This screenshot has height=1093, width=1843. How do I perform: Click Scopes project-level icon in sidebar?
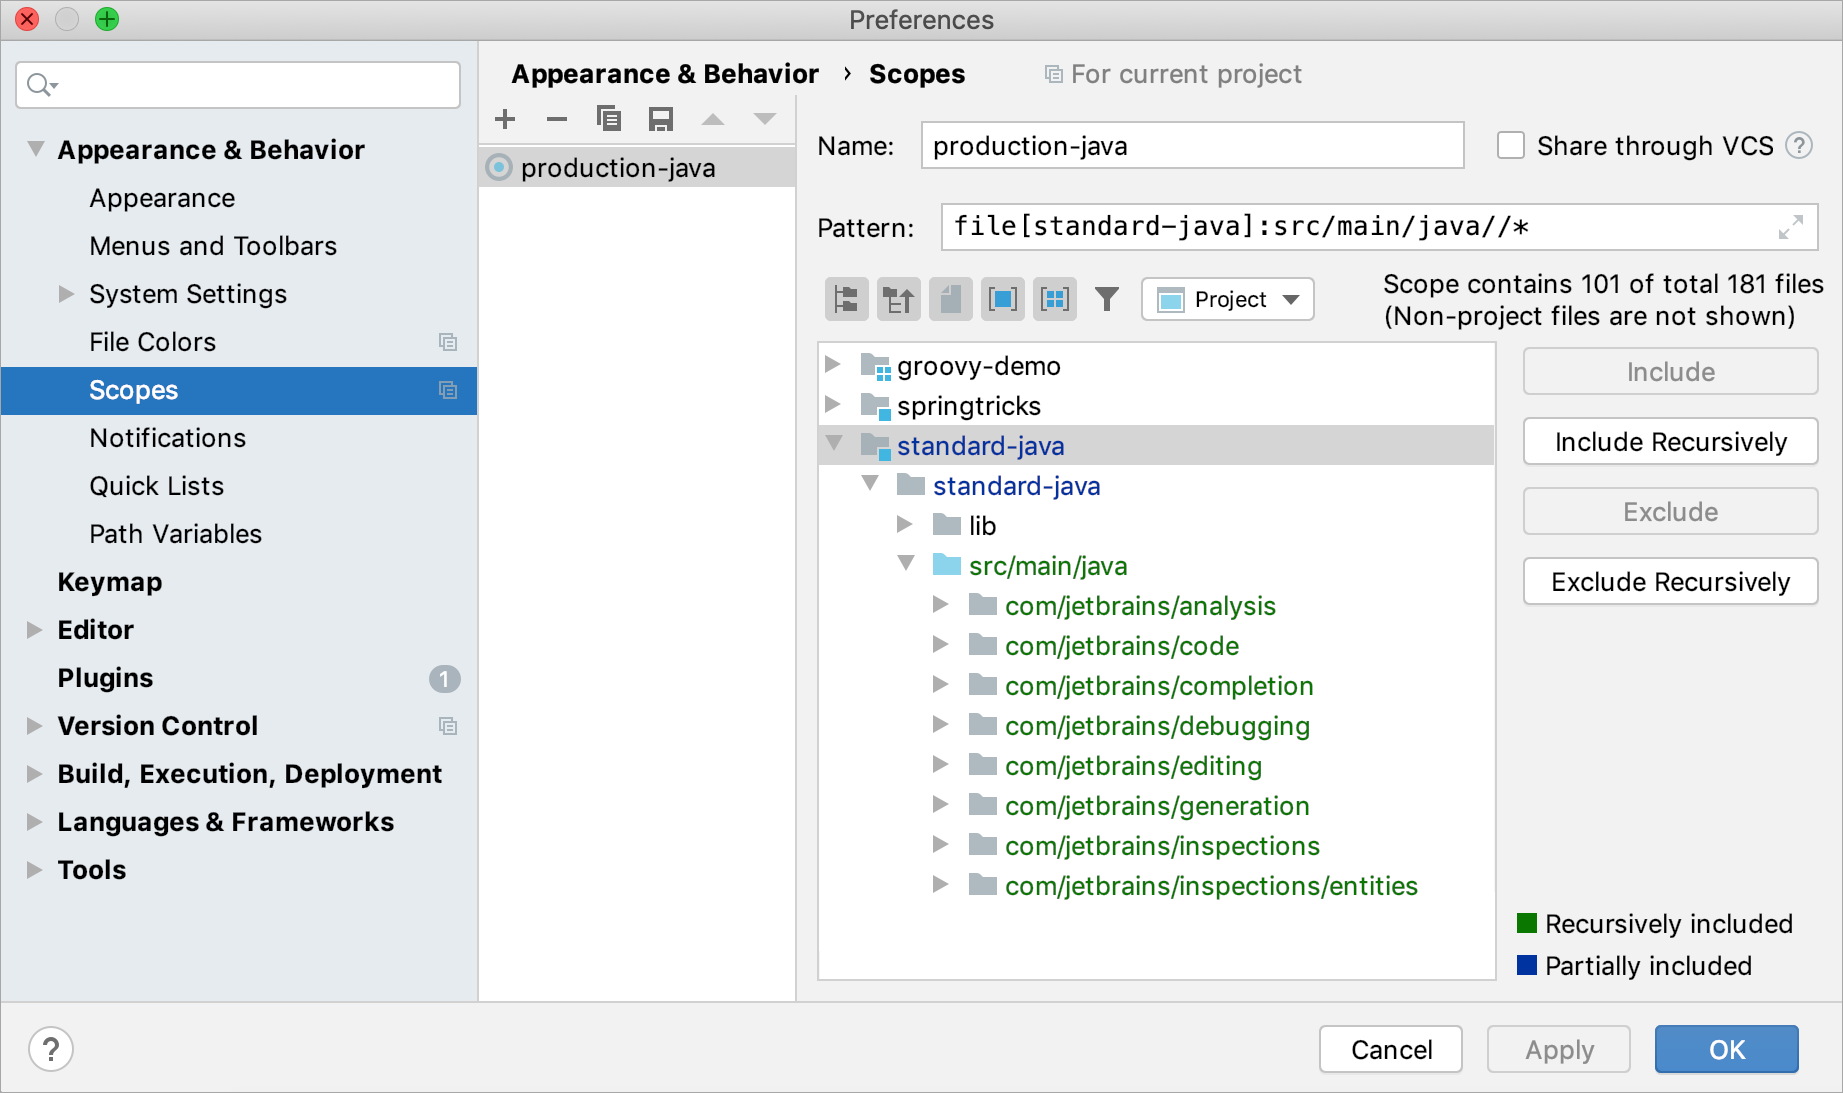coord(448,390)
